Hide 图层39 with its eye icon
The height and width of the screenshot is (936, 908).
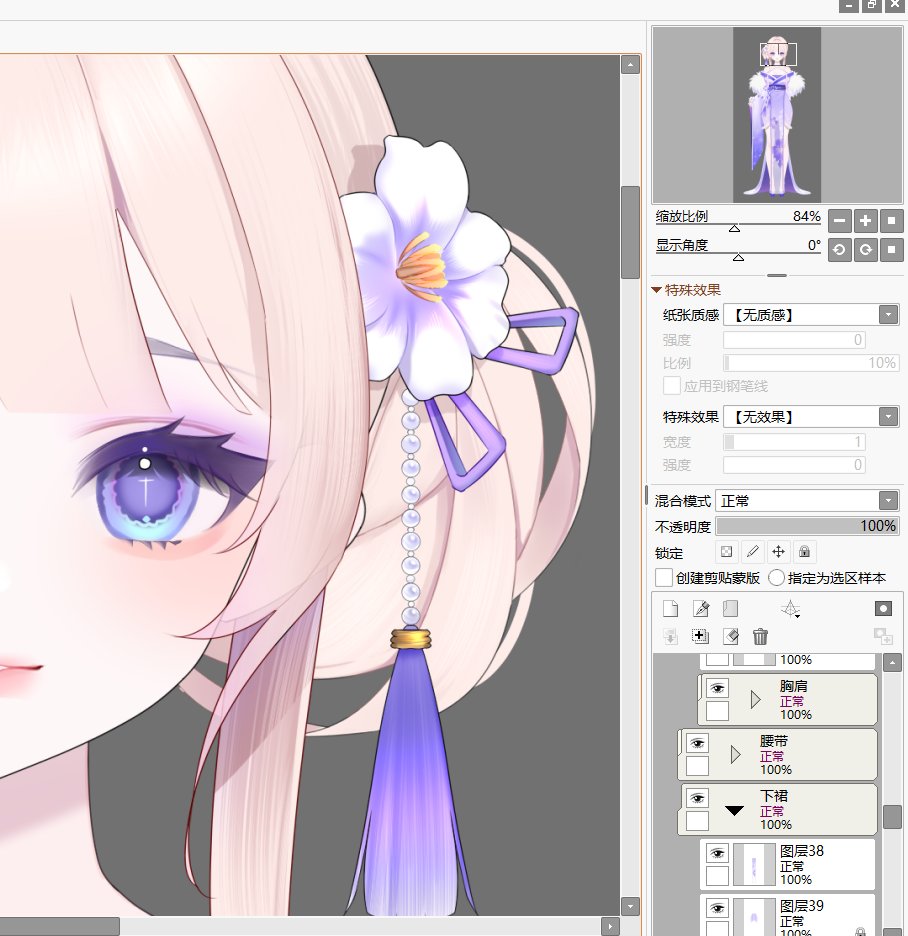point(718,908)
